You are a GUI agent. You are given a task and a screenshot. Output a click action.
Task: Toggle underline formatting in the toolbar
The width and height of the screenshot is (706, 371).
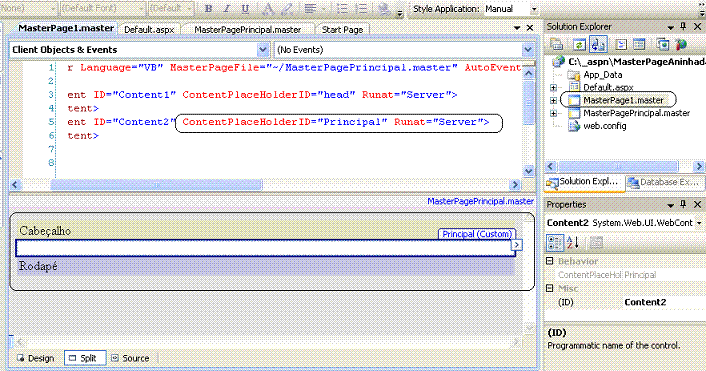245,9
